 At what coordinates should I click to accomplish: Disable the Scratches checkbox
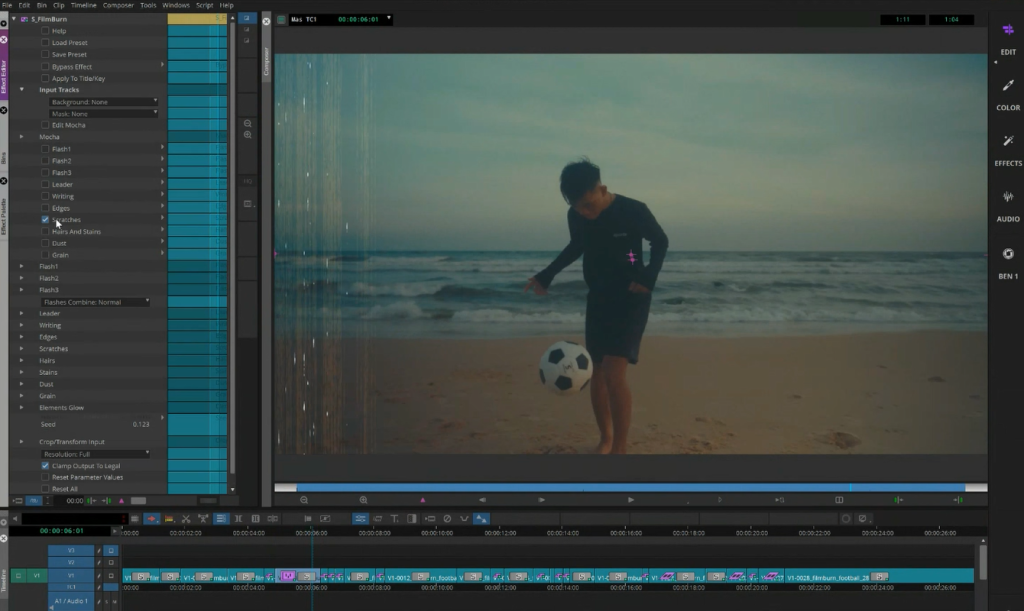(45, 220)
